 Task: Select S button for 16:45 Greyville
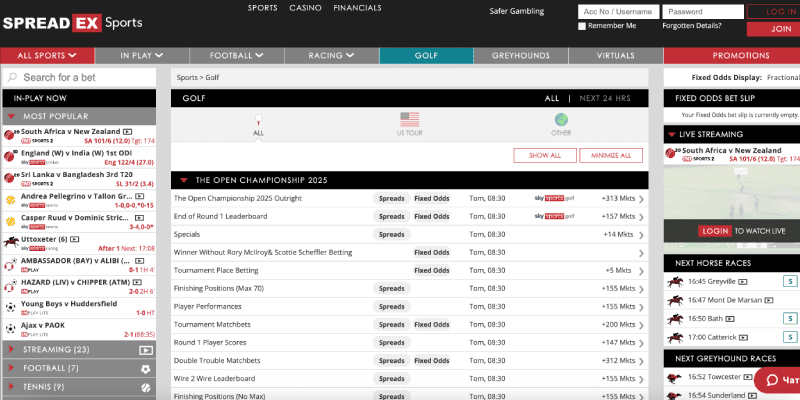coord(790,281)
